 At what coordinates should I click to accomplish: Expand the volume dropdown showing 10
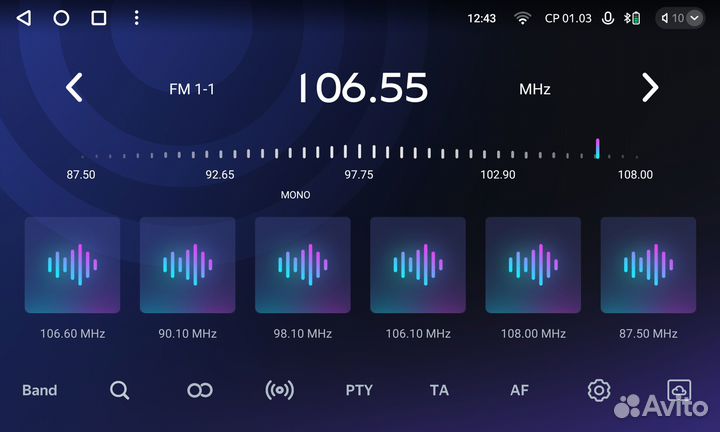pyautogui.click(x=680, y=18)
